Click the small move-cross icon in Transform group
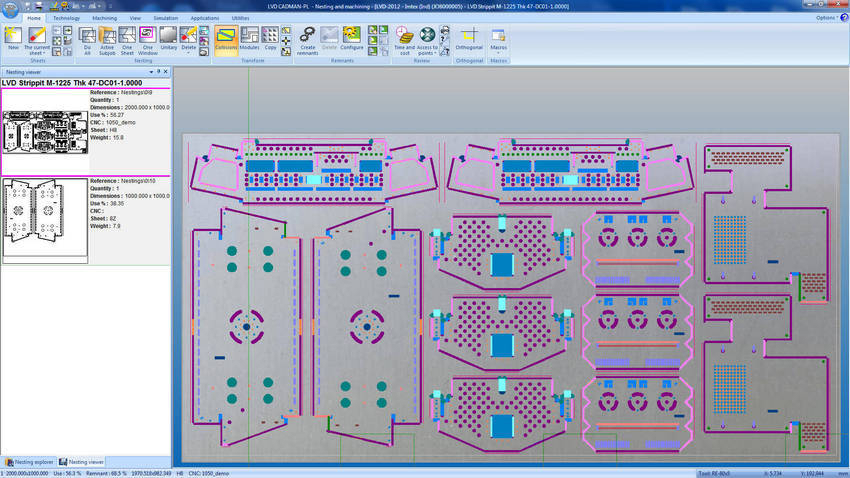 click(x=286, y=41)
